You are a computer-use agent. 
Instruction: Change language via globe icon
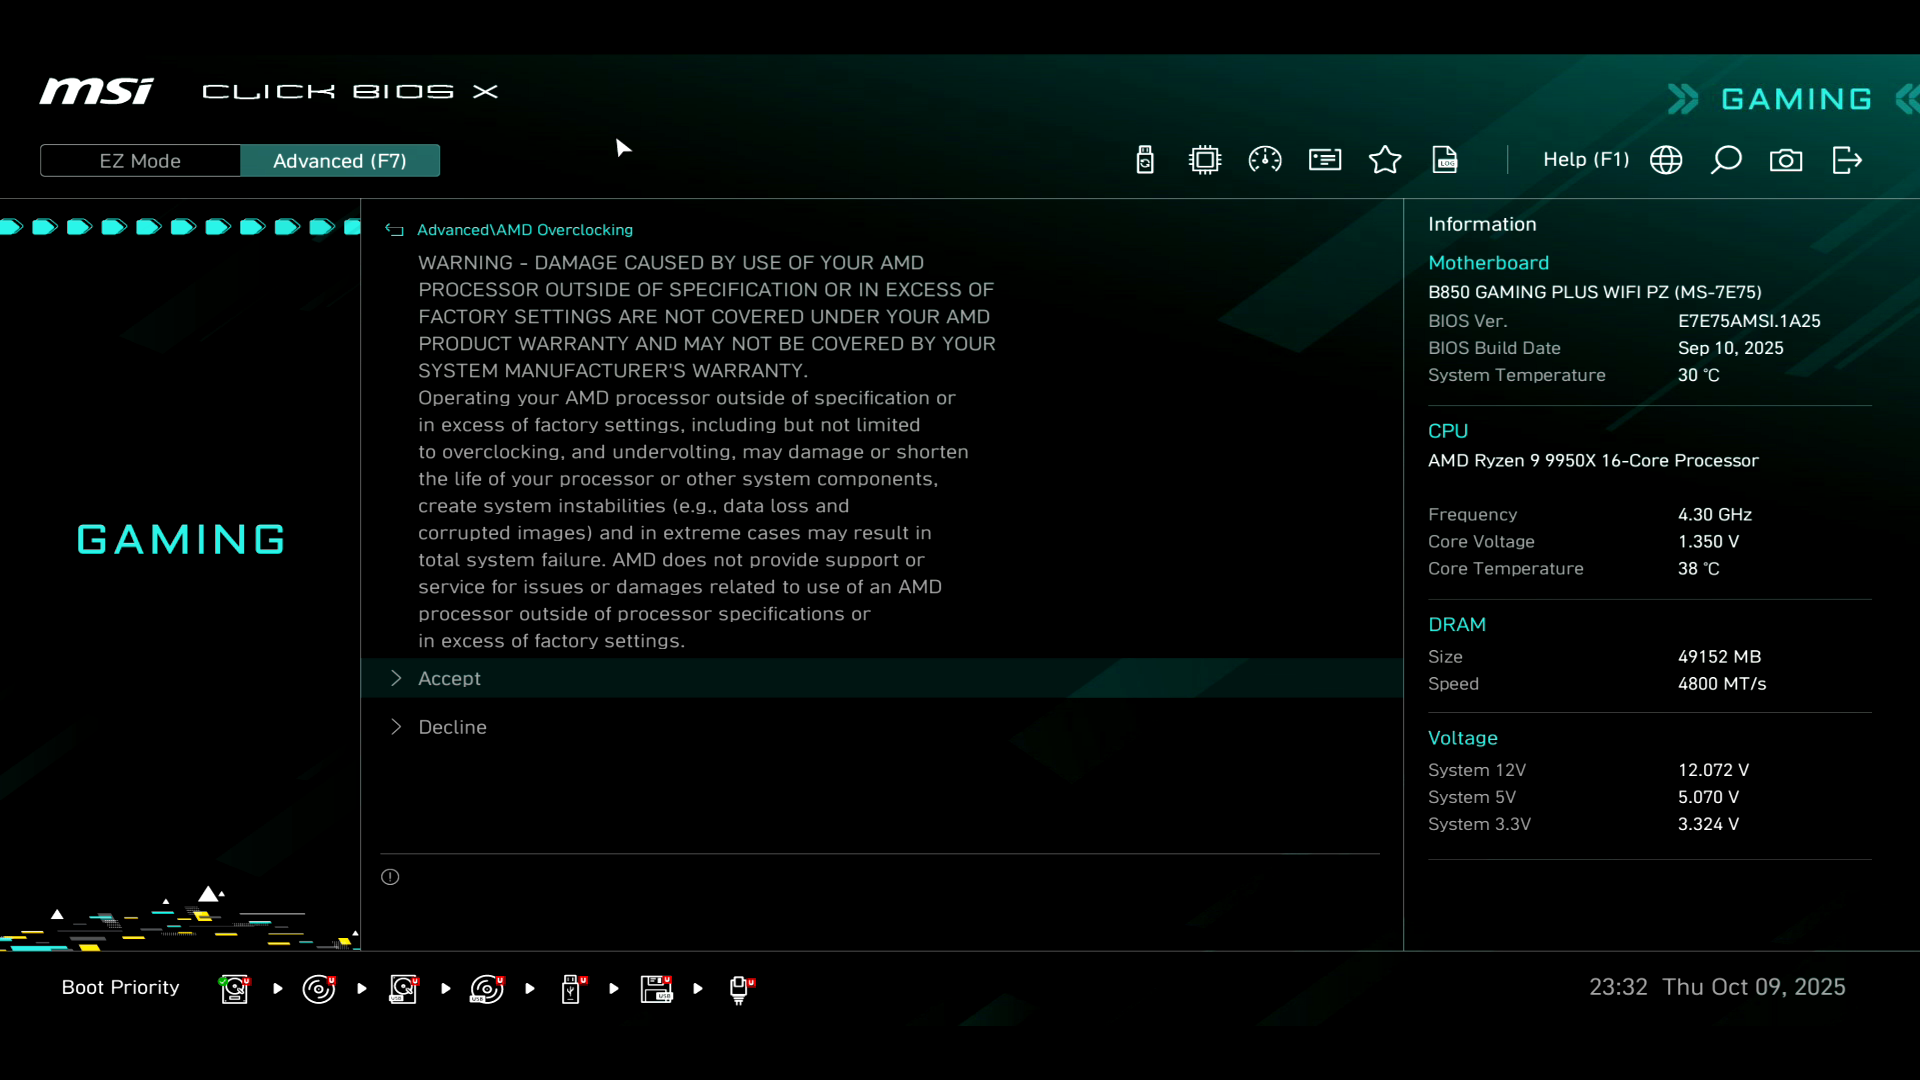[1666, 160]
